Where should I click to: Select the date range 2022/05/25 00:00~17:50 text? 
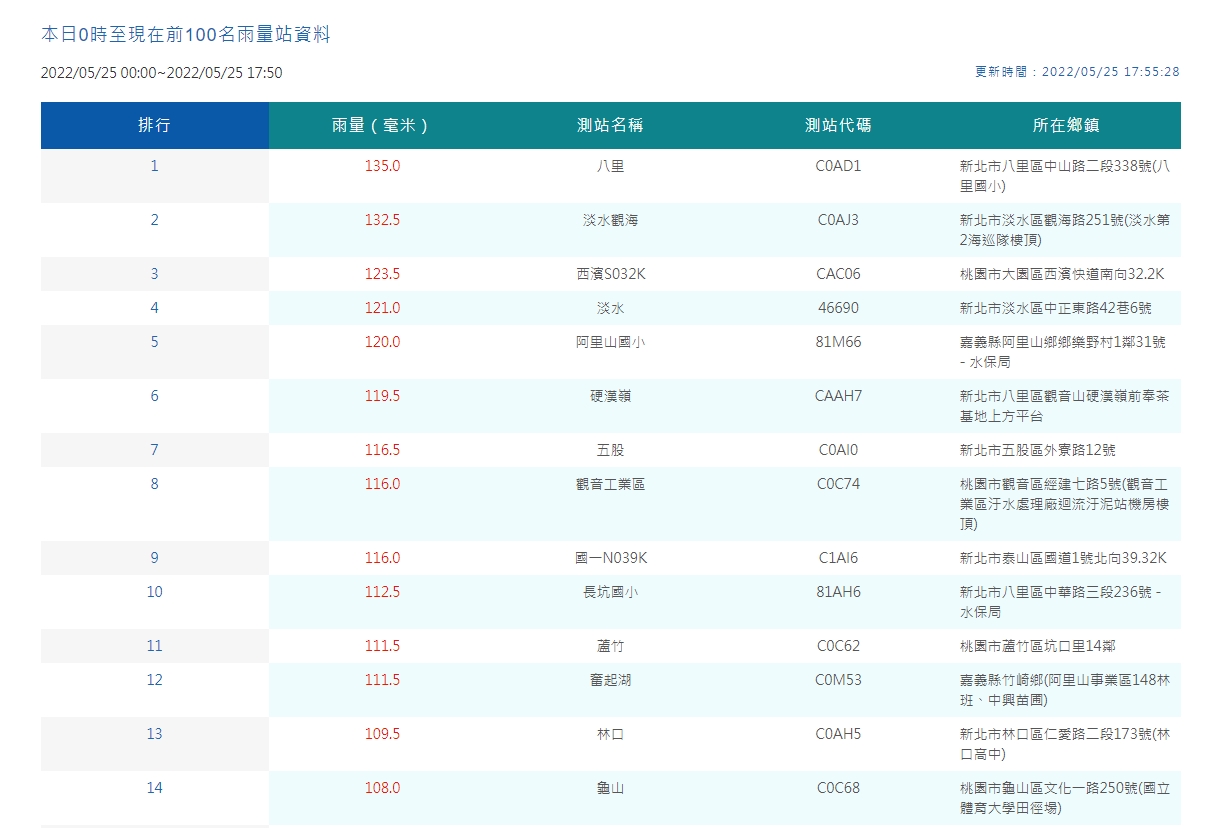162,73
